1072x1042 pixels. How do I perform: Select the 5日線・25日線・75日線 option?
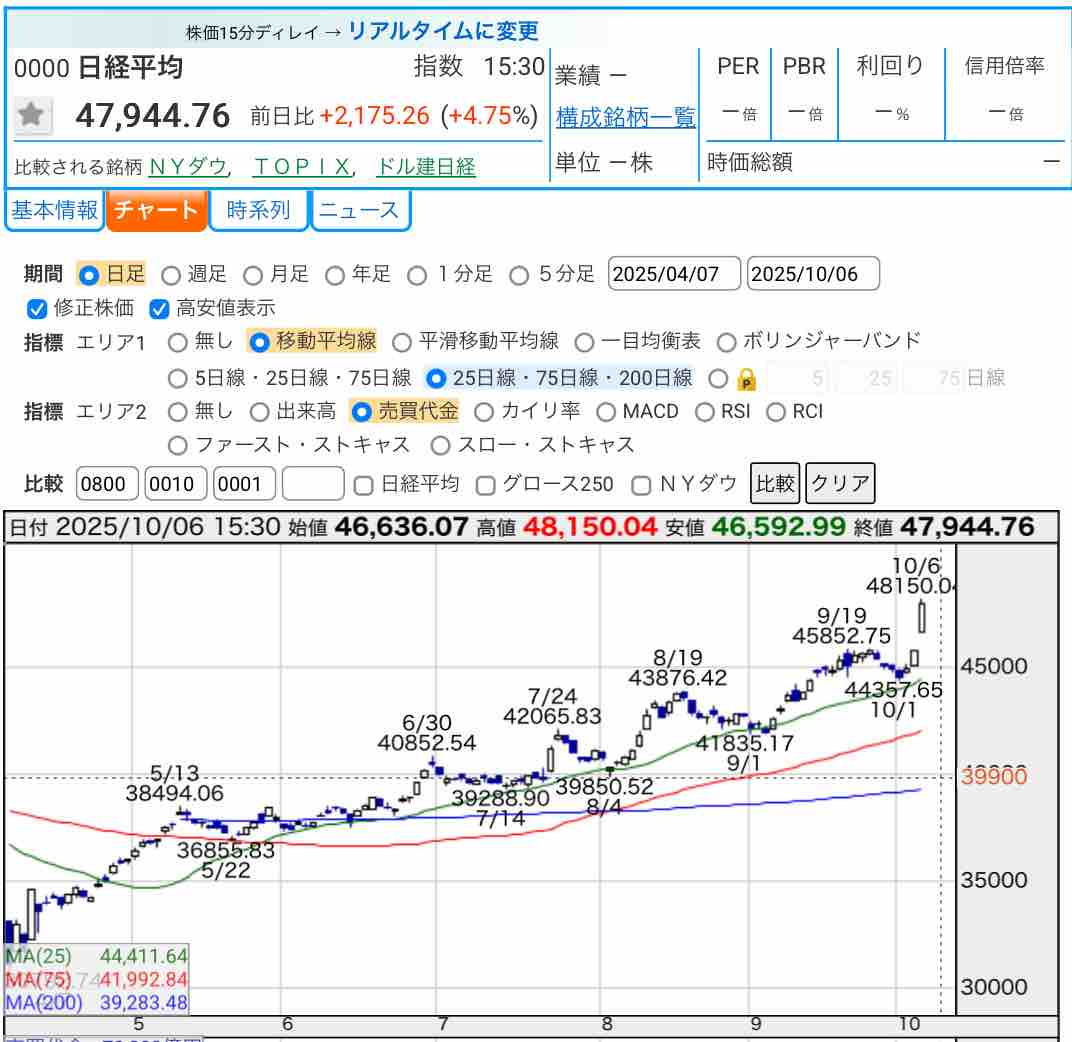click(178, 378)
